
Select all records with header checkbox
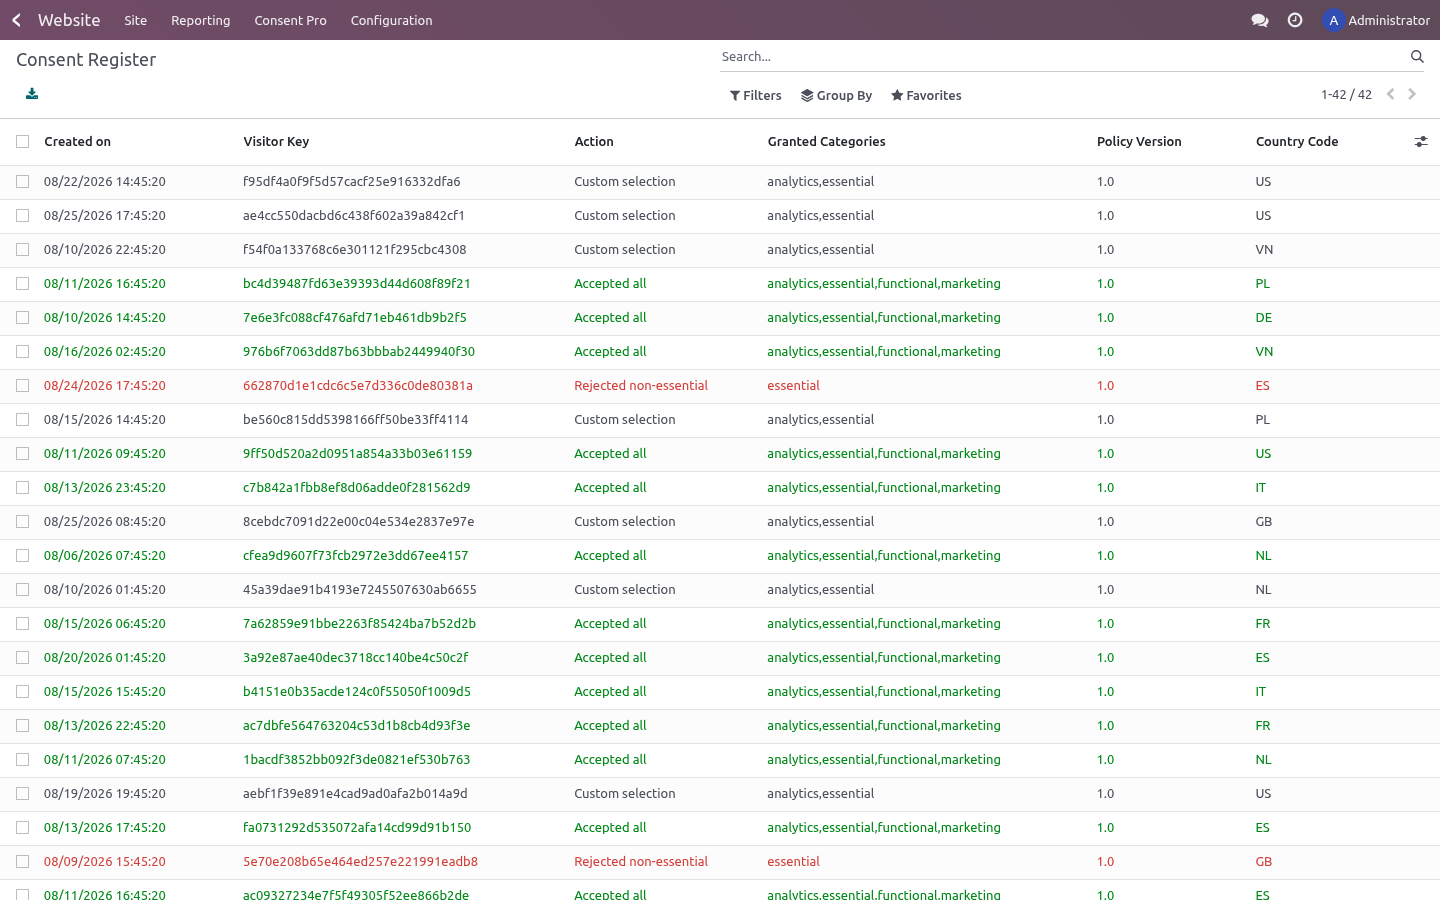[23, 142]
